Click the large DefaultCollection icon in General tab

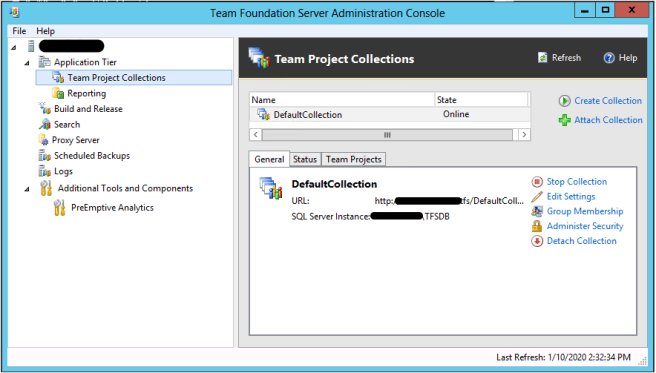[271, 189]
